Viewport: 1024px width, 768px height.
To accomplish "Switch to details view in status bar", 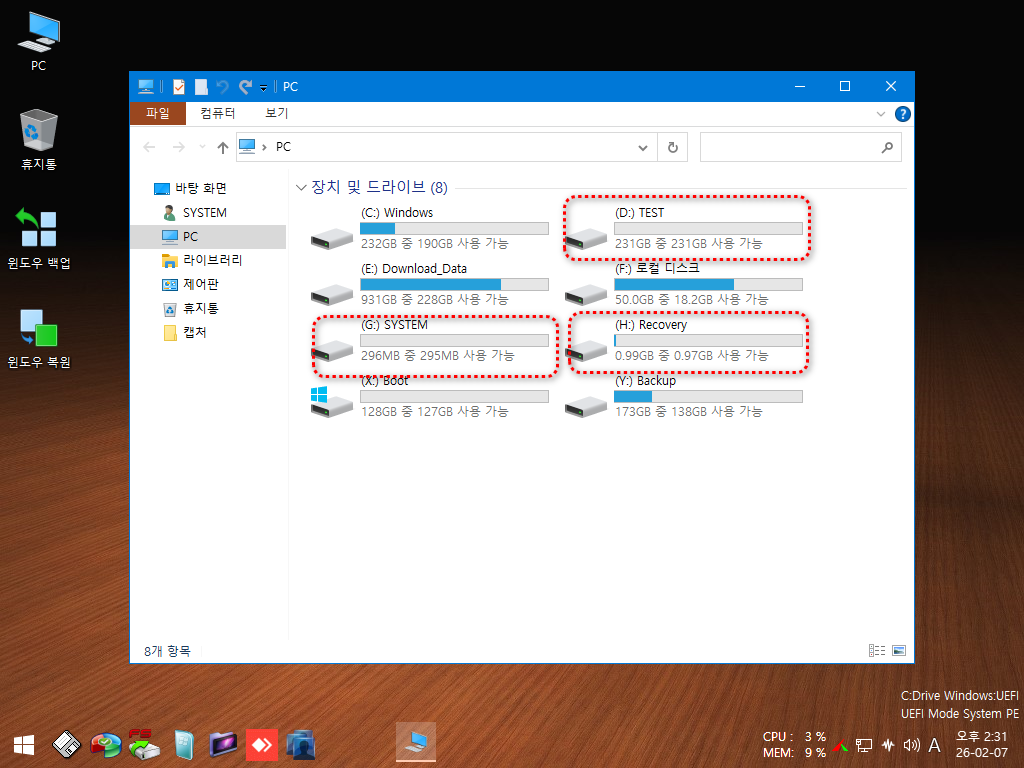I will [x=877, y=650].
